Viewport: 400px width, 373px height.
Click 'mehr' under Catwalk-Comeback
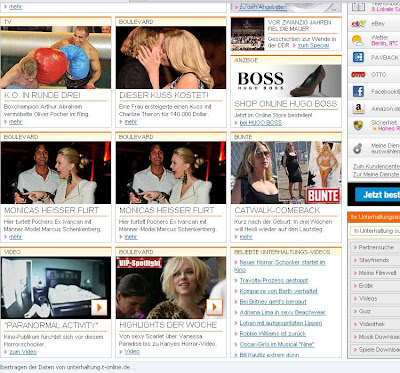[246, 237]
